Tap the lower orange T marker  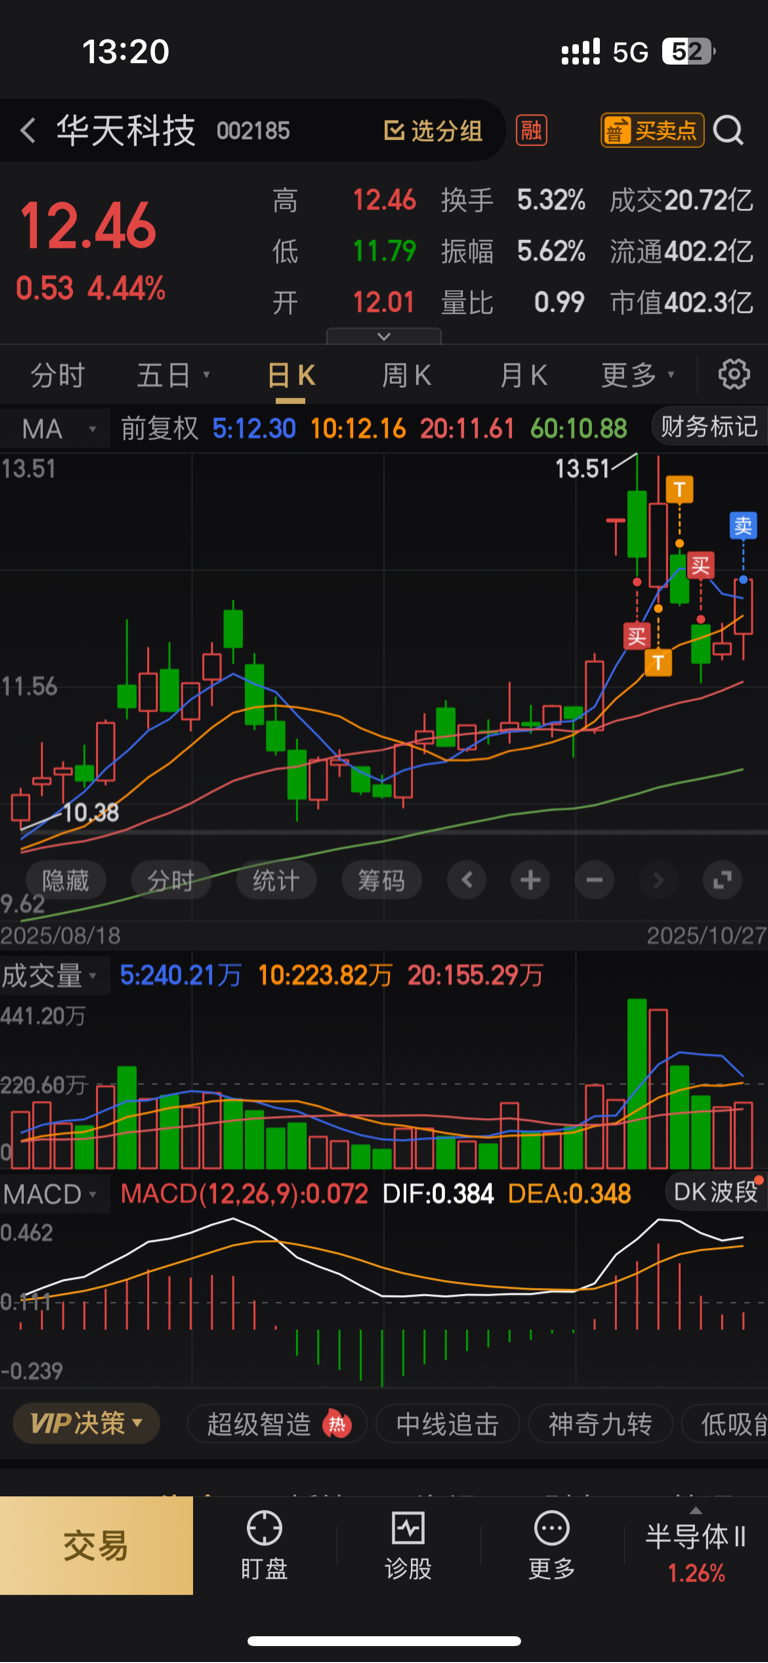(x=658, y=662)
